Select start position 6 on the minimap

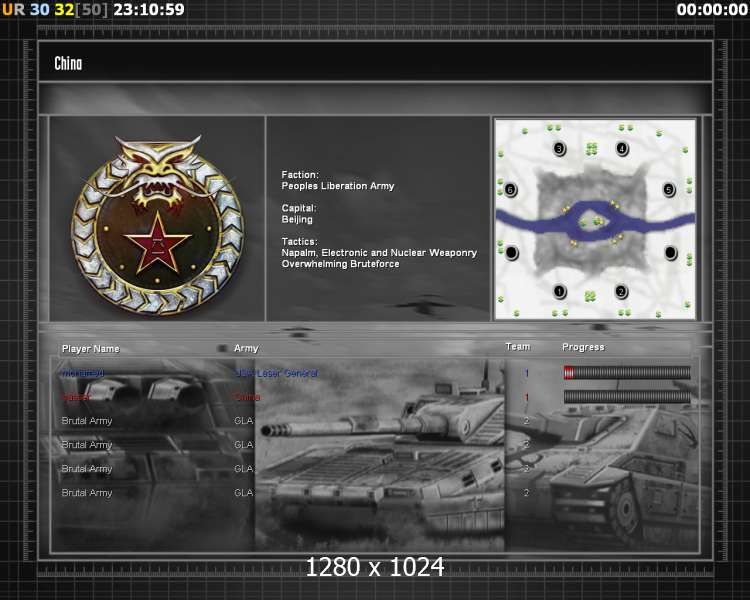click(510, 190)
